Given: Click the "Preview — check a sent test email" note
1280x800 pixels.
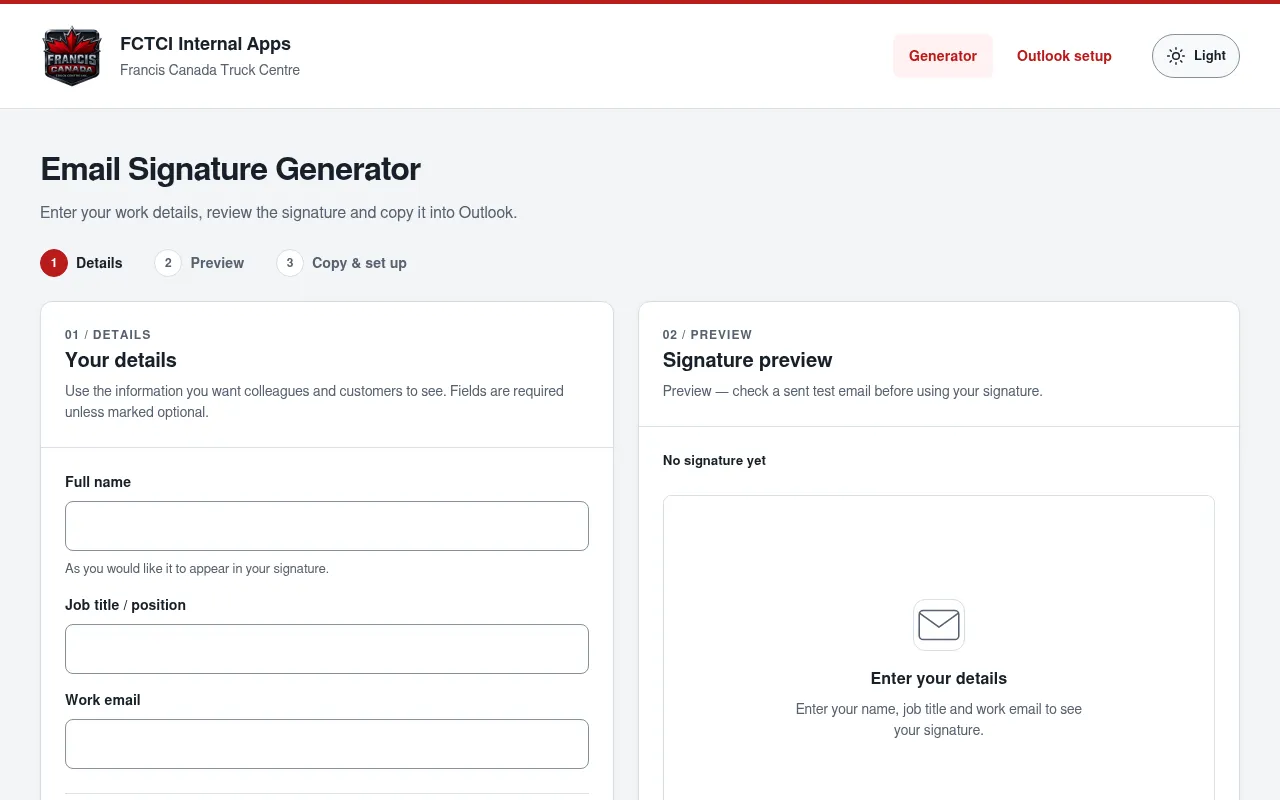Looking at the screenshot, I should (853, 391).
